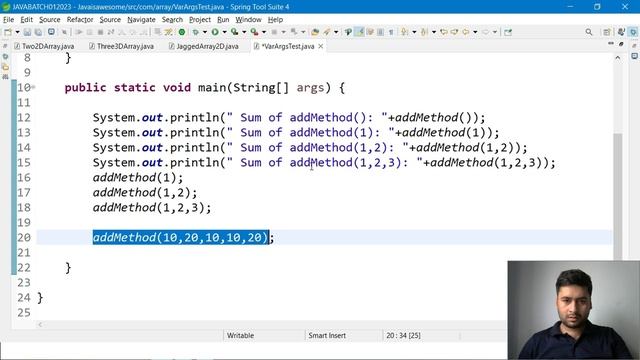Click Smart Insert in status bar
Image resolution: width=640 pixels, height=360 pixels.
pos(327,336)
